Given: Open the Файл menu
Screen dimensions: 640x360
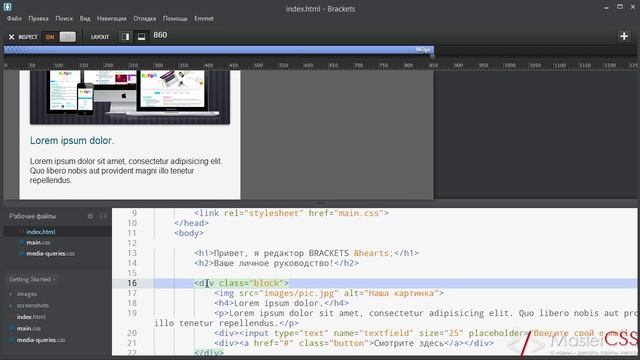Looking at the screenshot, I should (14, 18).
